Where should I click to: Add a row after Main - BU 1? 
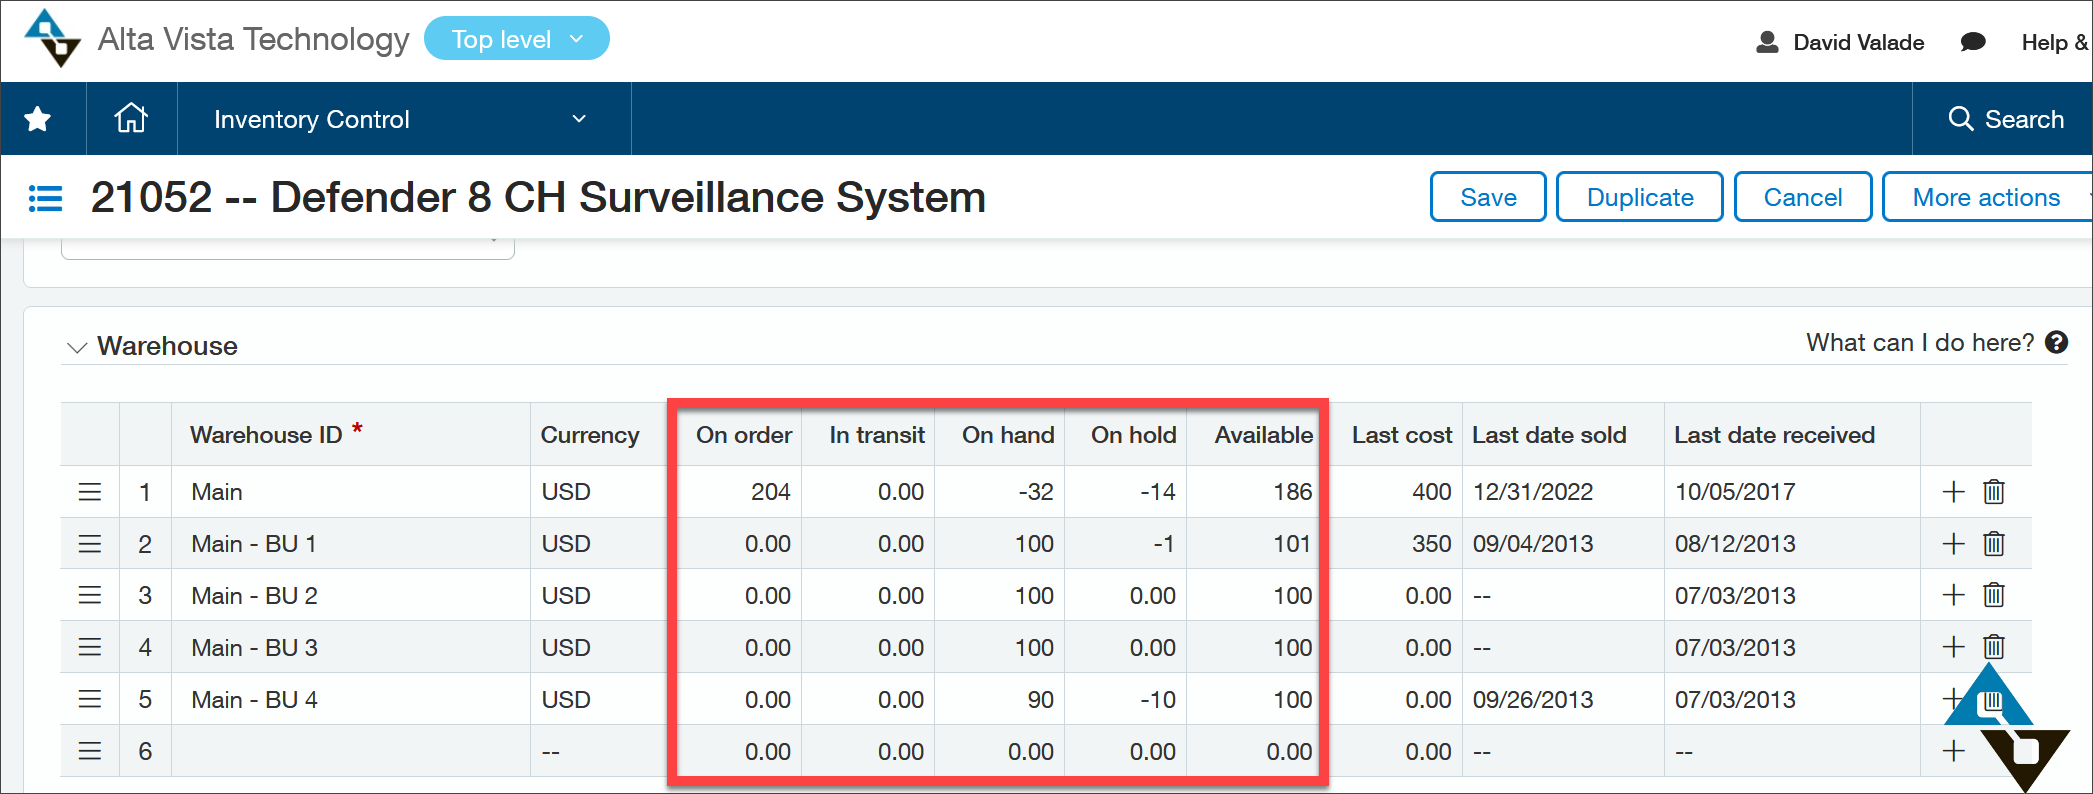pyautogui.click(x=1953, y=544)
